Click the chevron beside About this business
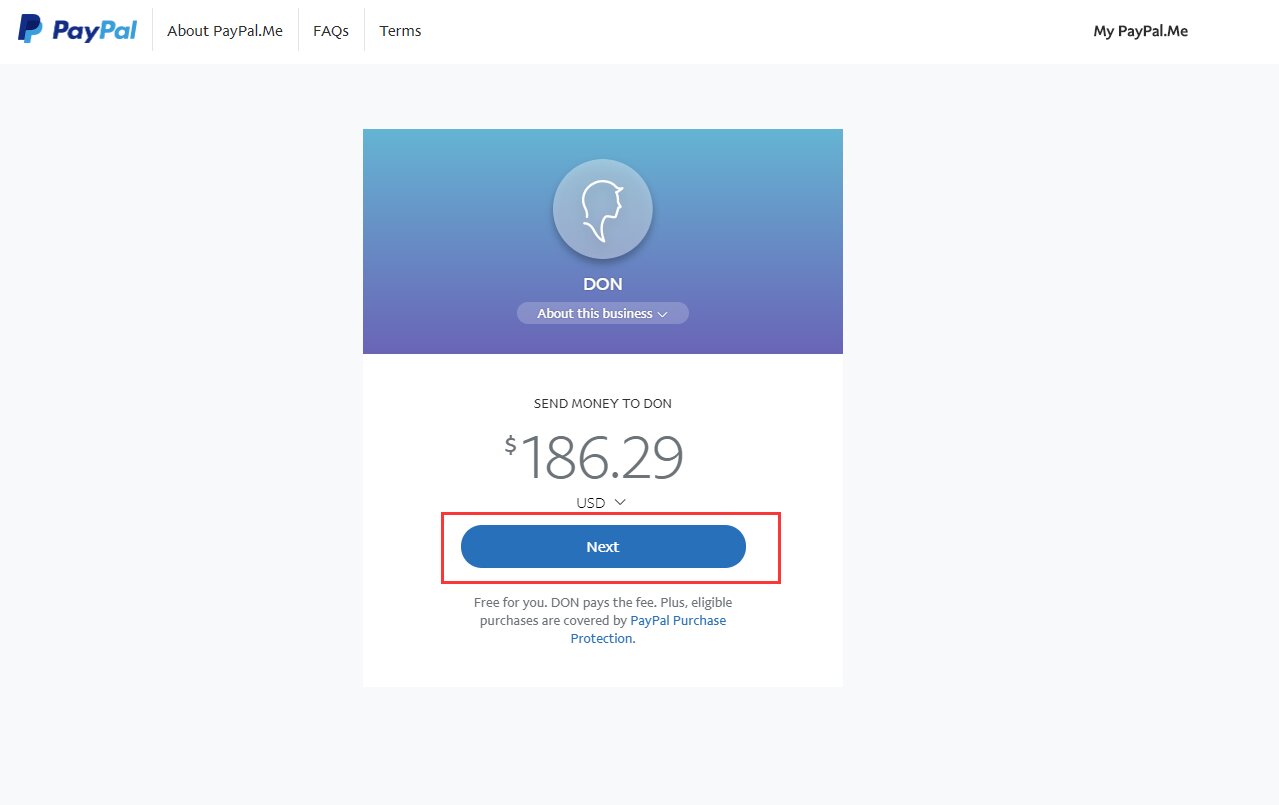The width and height of the screenshot is (1279, 805). pos(662,314)
